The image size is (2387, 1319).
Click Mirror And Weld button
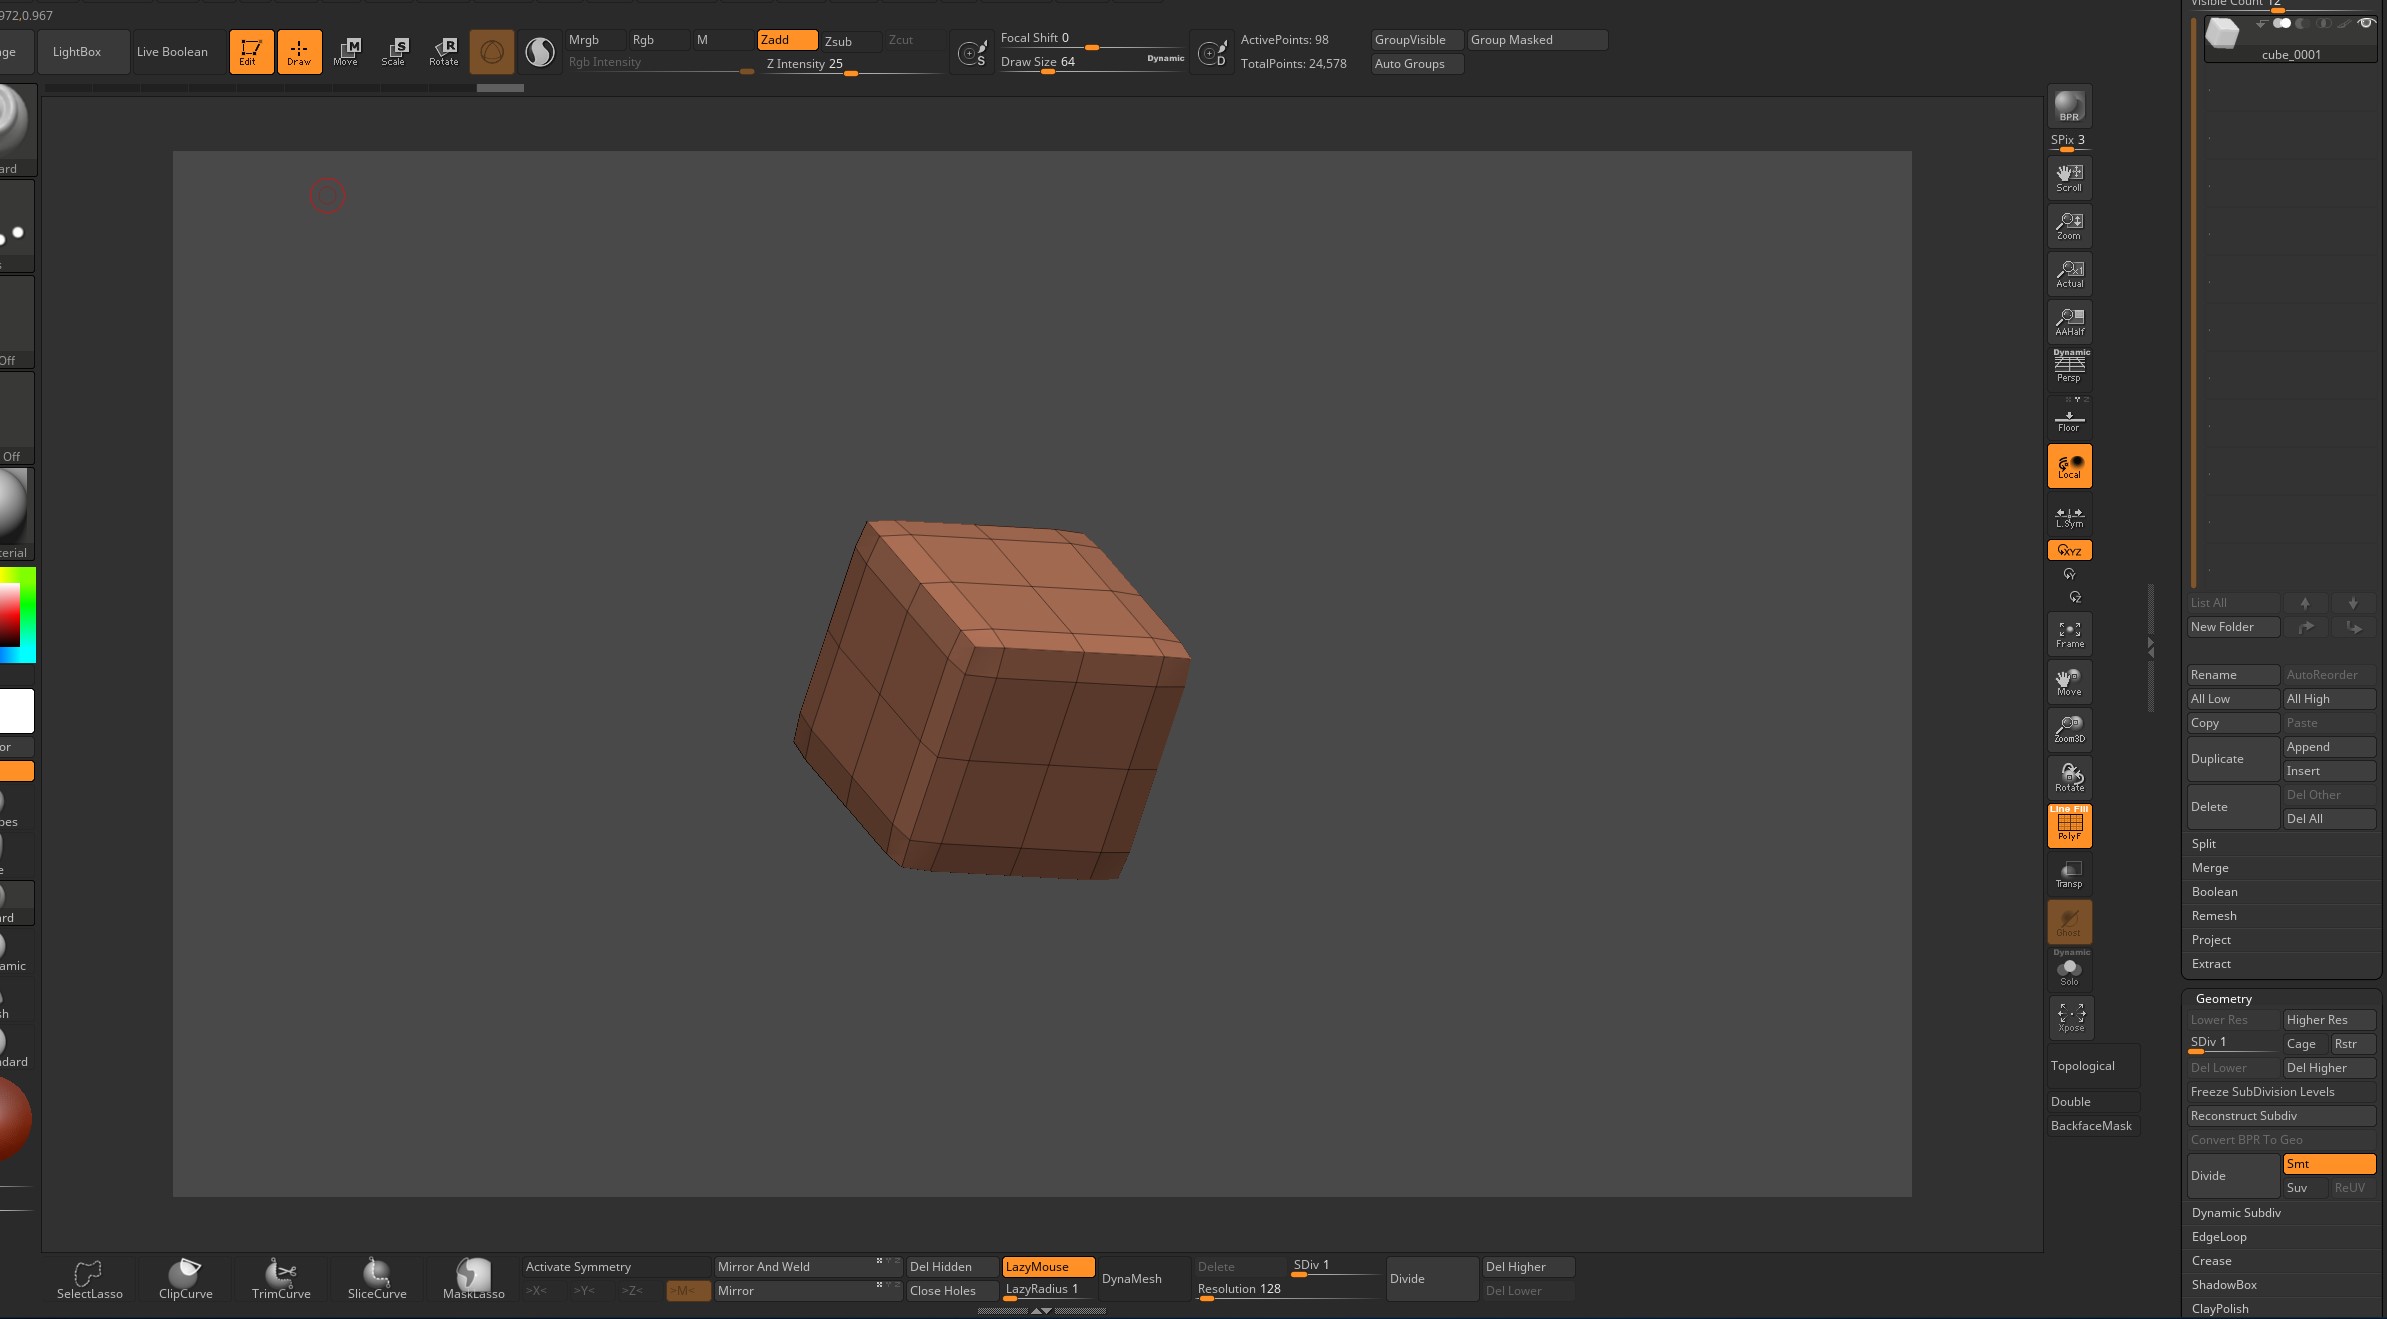point(806,1267)
